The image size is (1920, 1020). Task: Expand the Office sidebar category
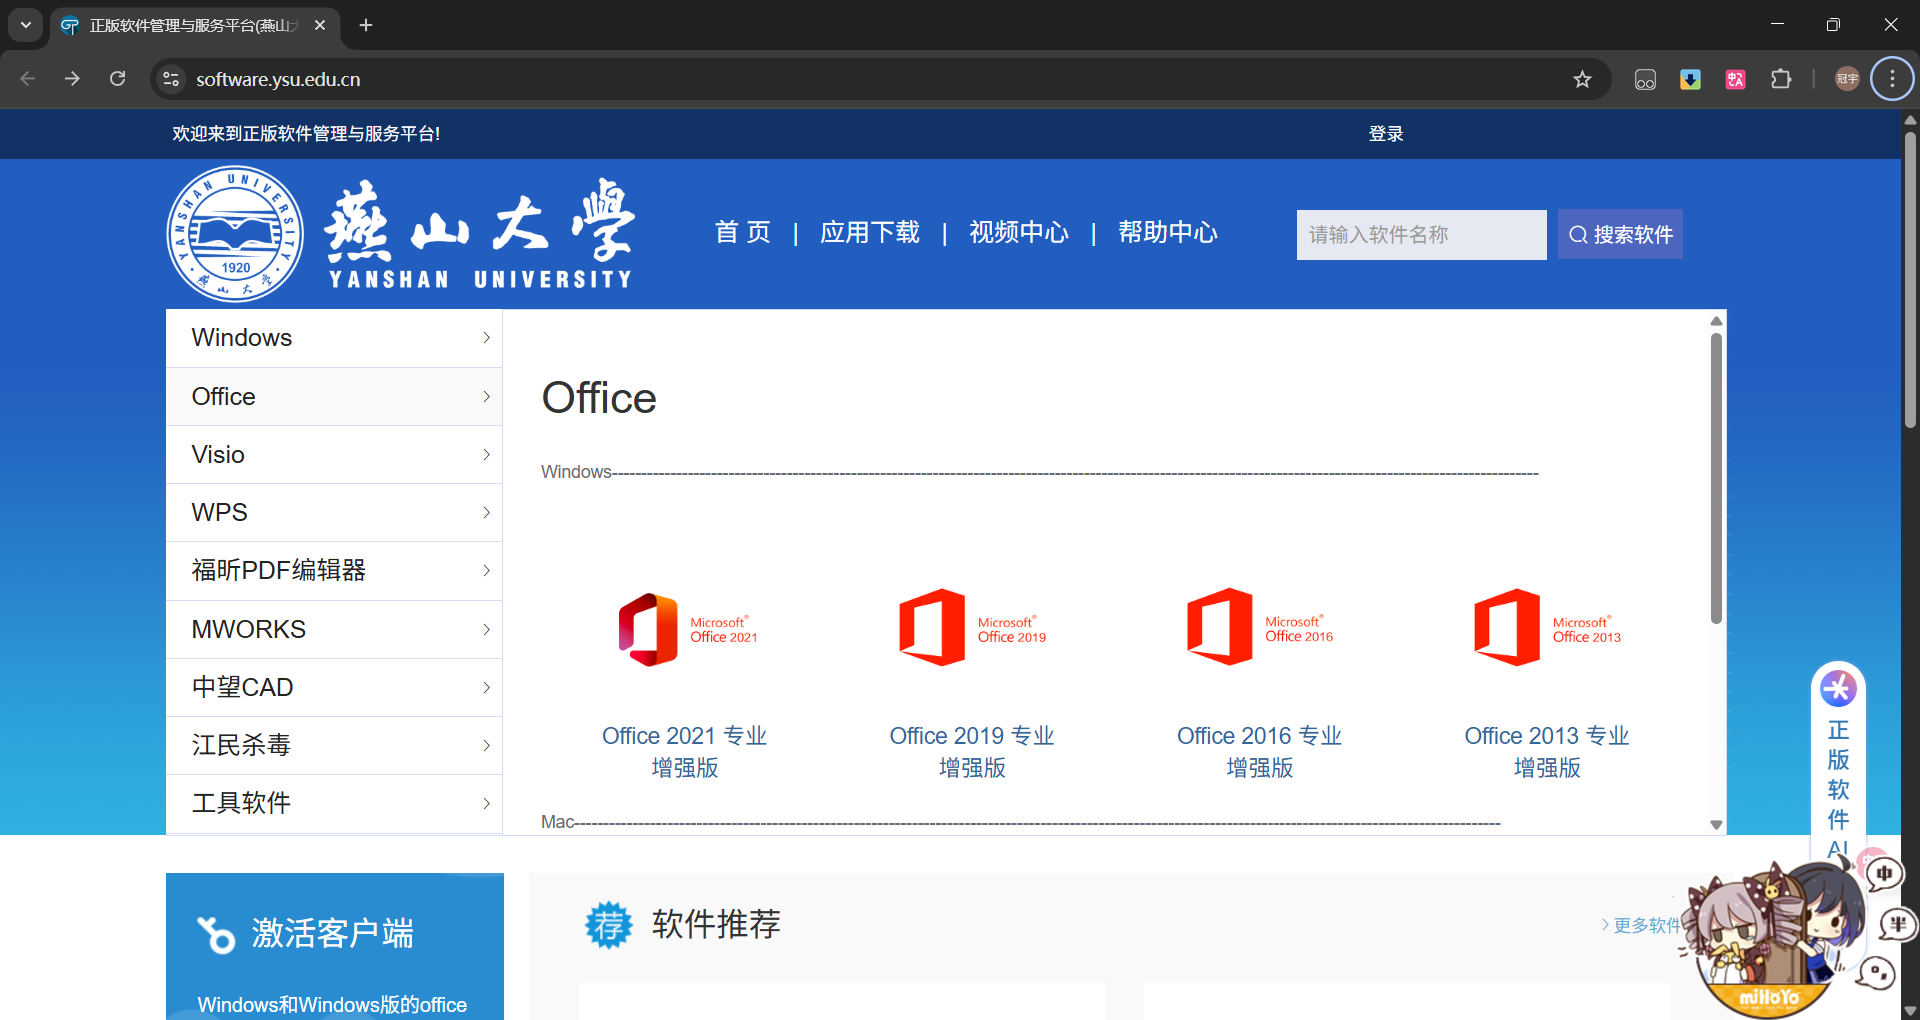coord(334,396)
